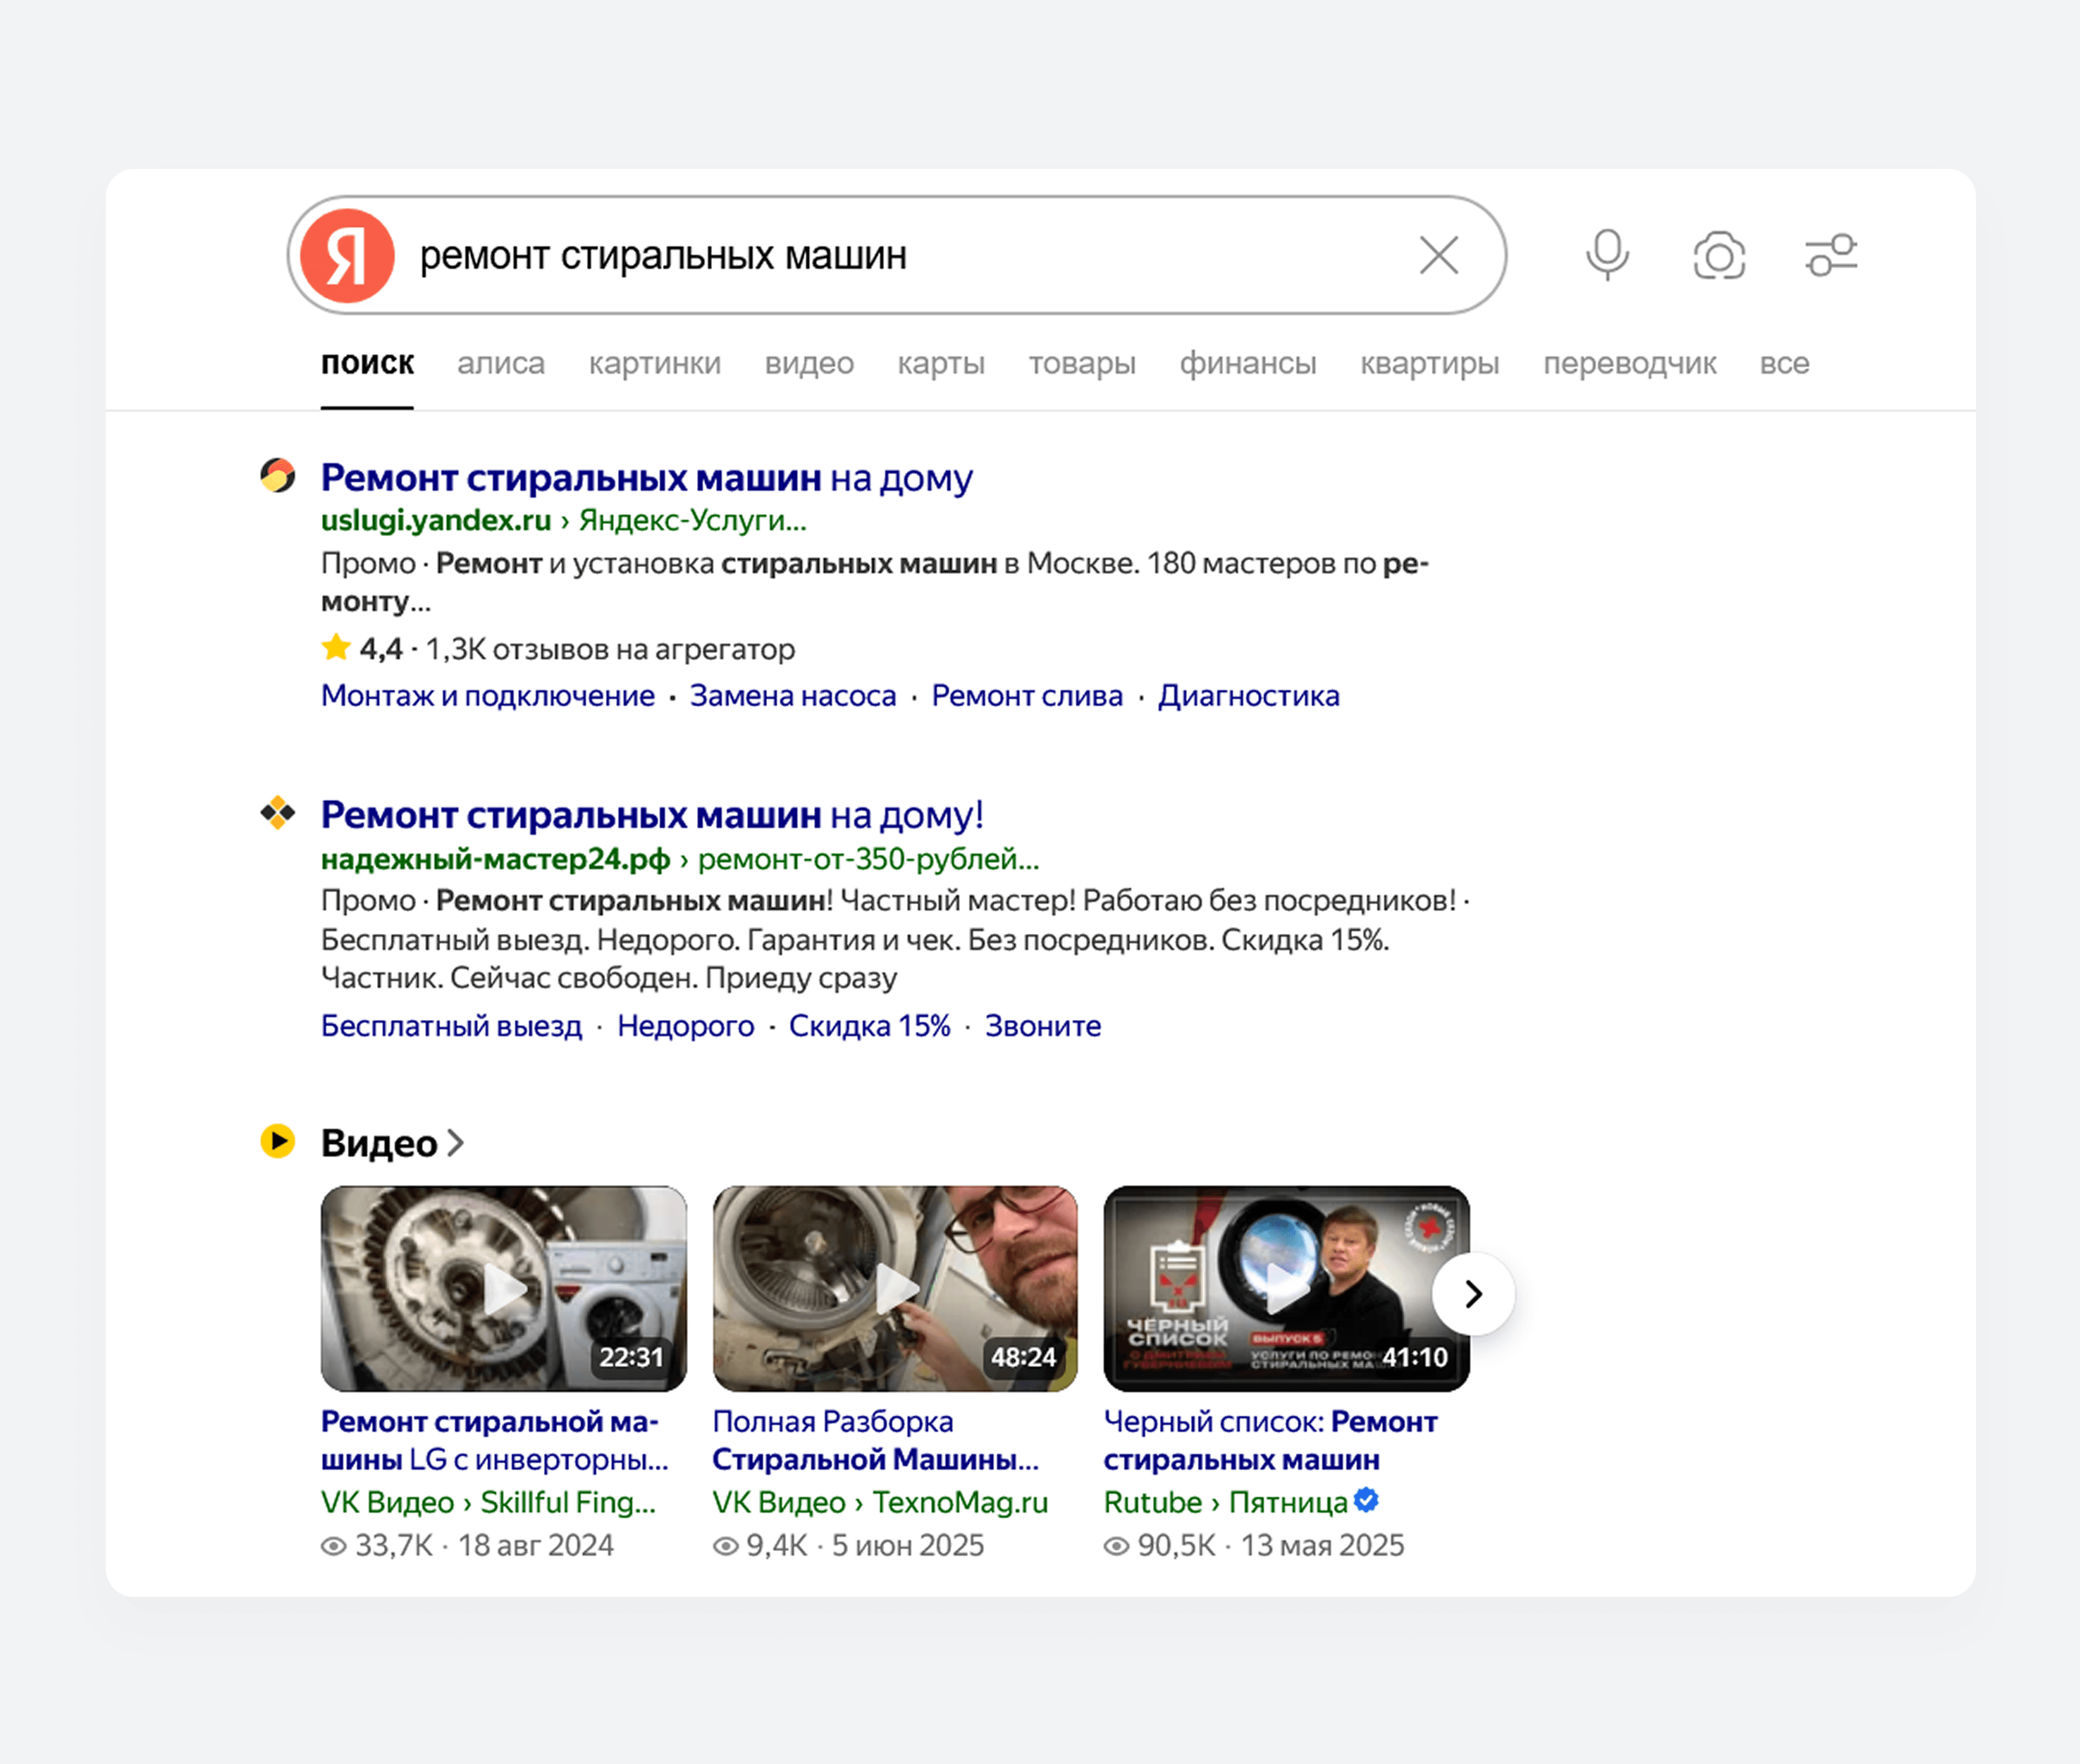Open the 'все' services tab
This screenshot has height=1764, width=2080.
click(1784, 363)
